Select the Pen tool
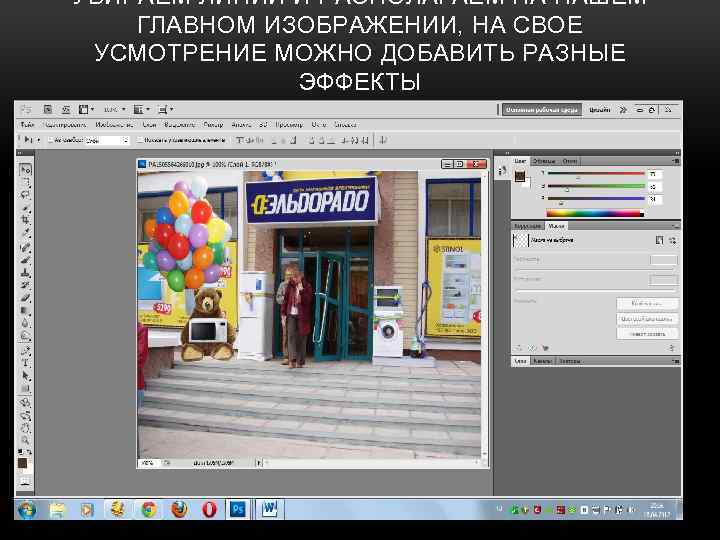The image size is (720, 540). (x=25, y=351)
